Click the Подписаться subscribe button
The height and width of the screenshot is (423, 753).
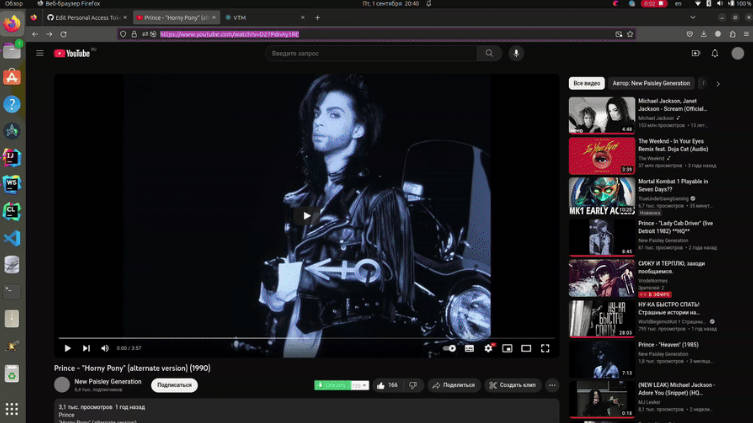point(174,385)
